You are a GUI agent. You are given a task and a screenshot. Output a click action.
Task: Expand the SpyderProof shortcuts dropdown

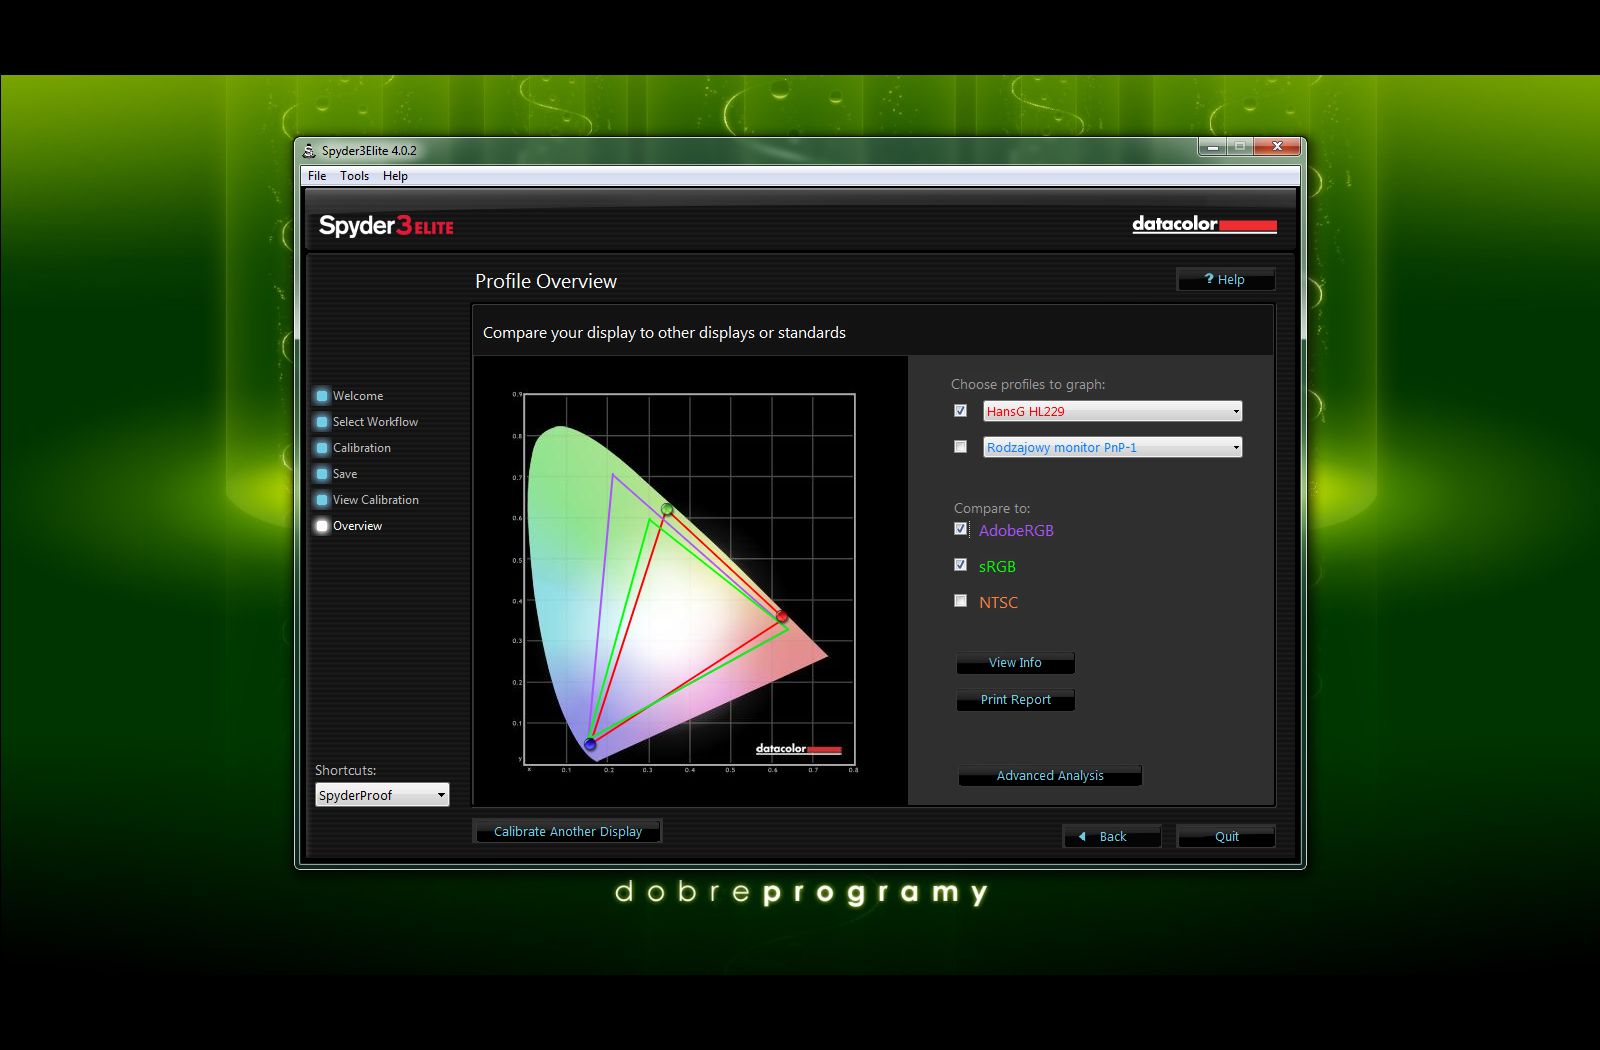click(x=382, y=795)
